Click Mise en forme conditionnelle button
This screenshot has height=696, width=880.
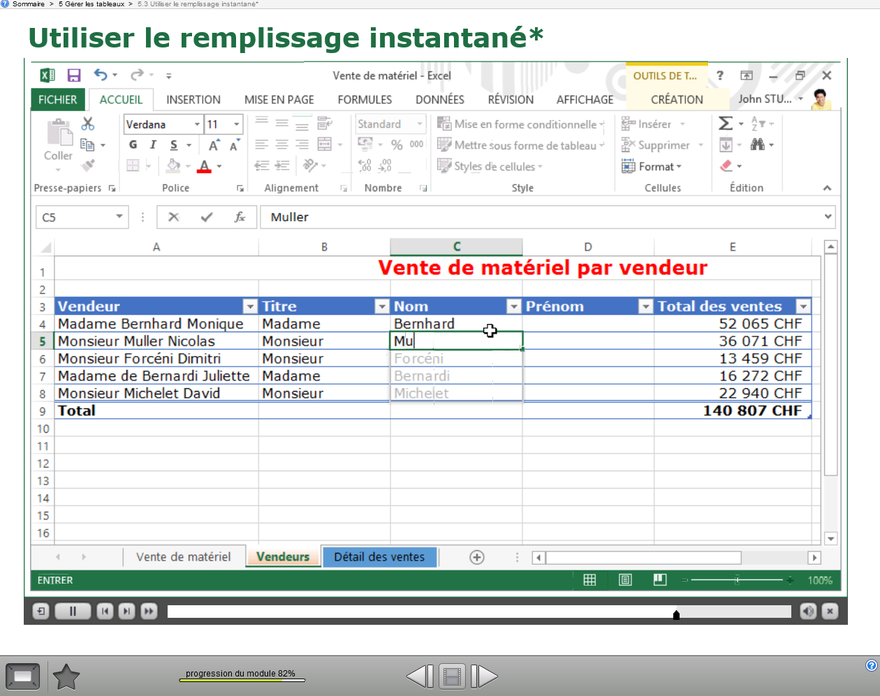tap(521, 125)
